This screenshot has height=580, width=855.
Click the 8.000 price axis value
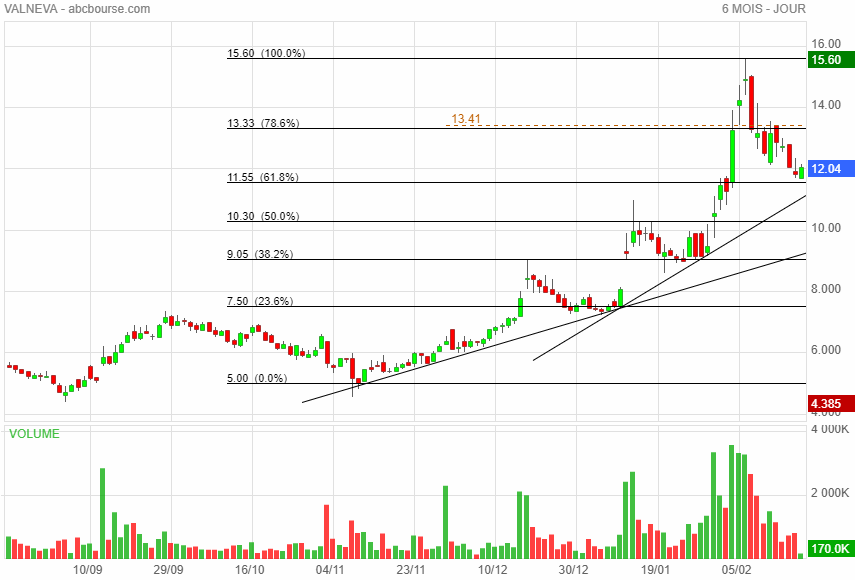826,288
